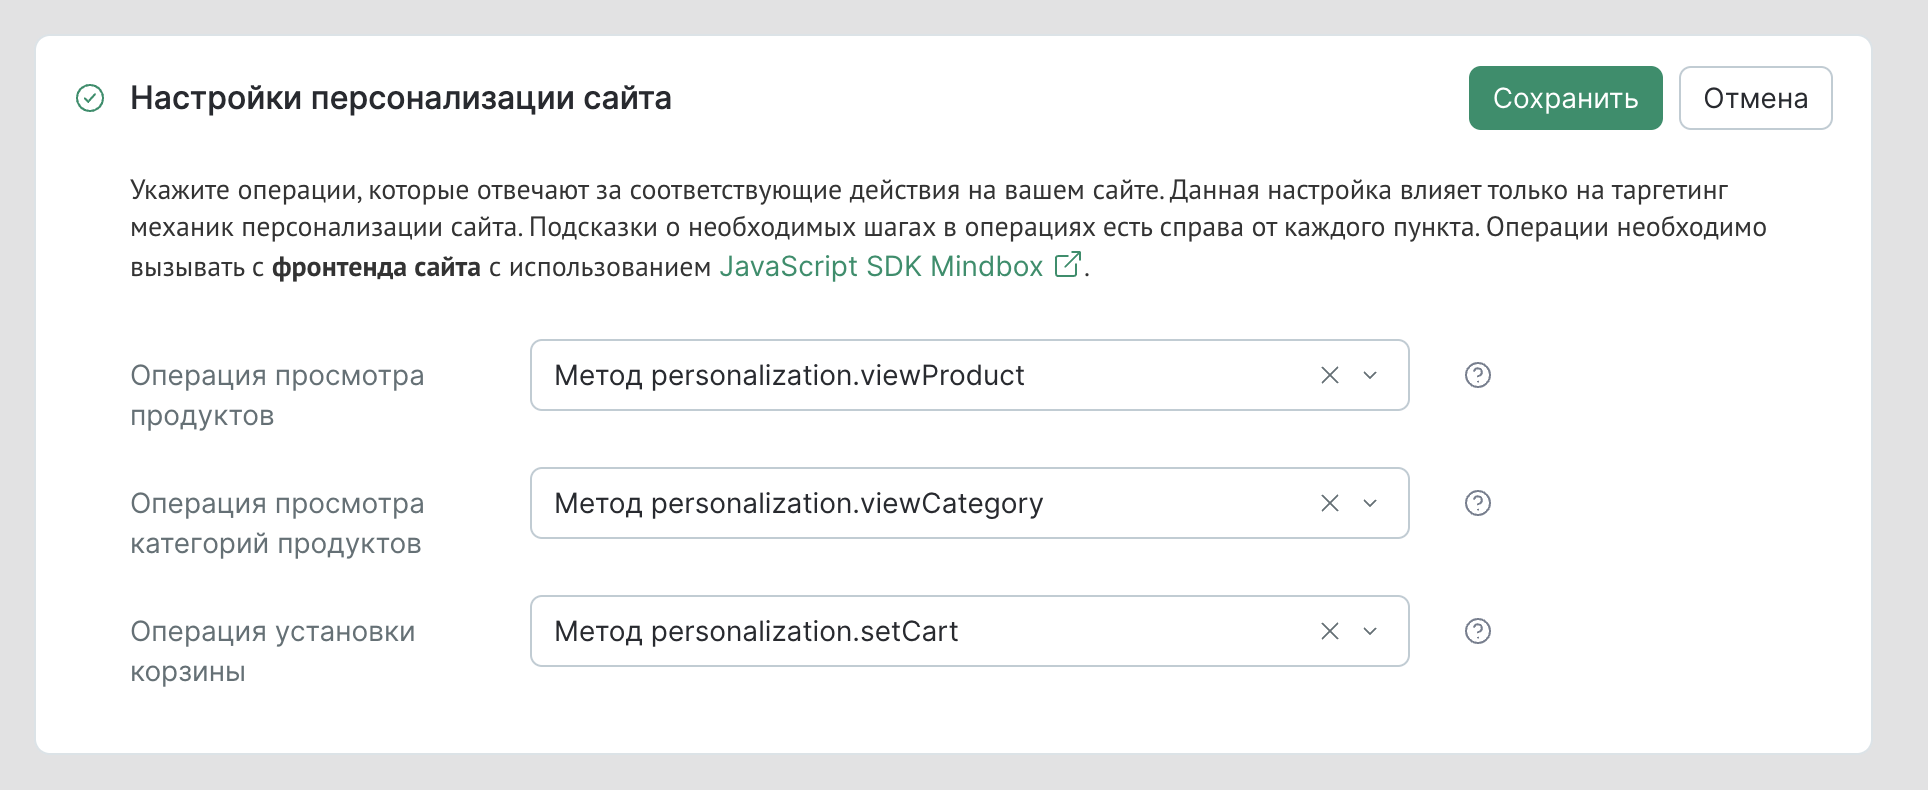Clear the personalization.viewProduct selection

coord(1329,375)
